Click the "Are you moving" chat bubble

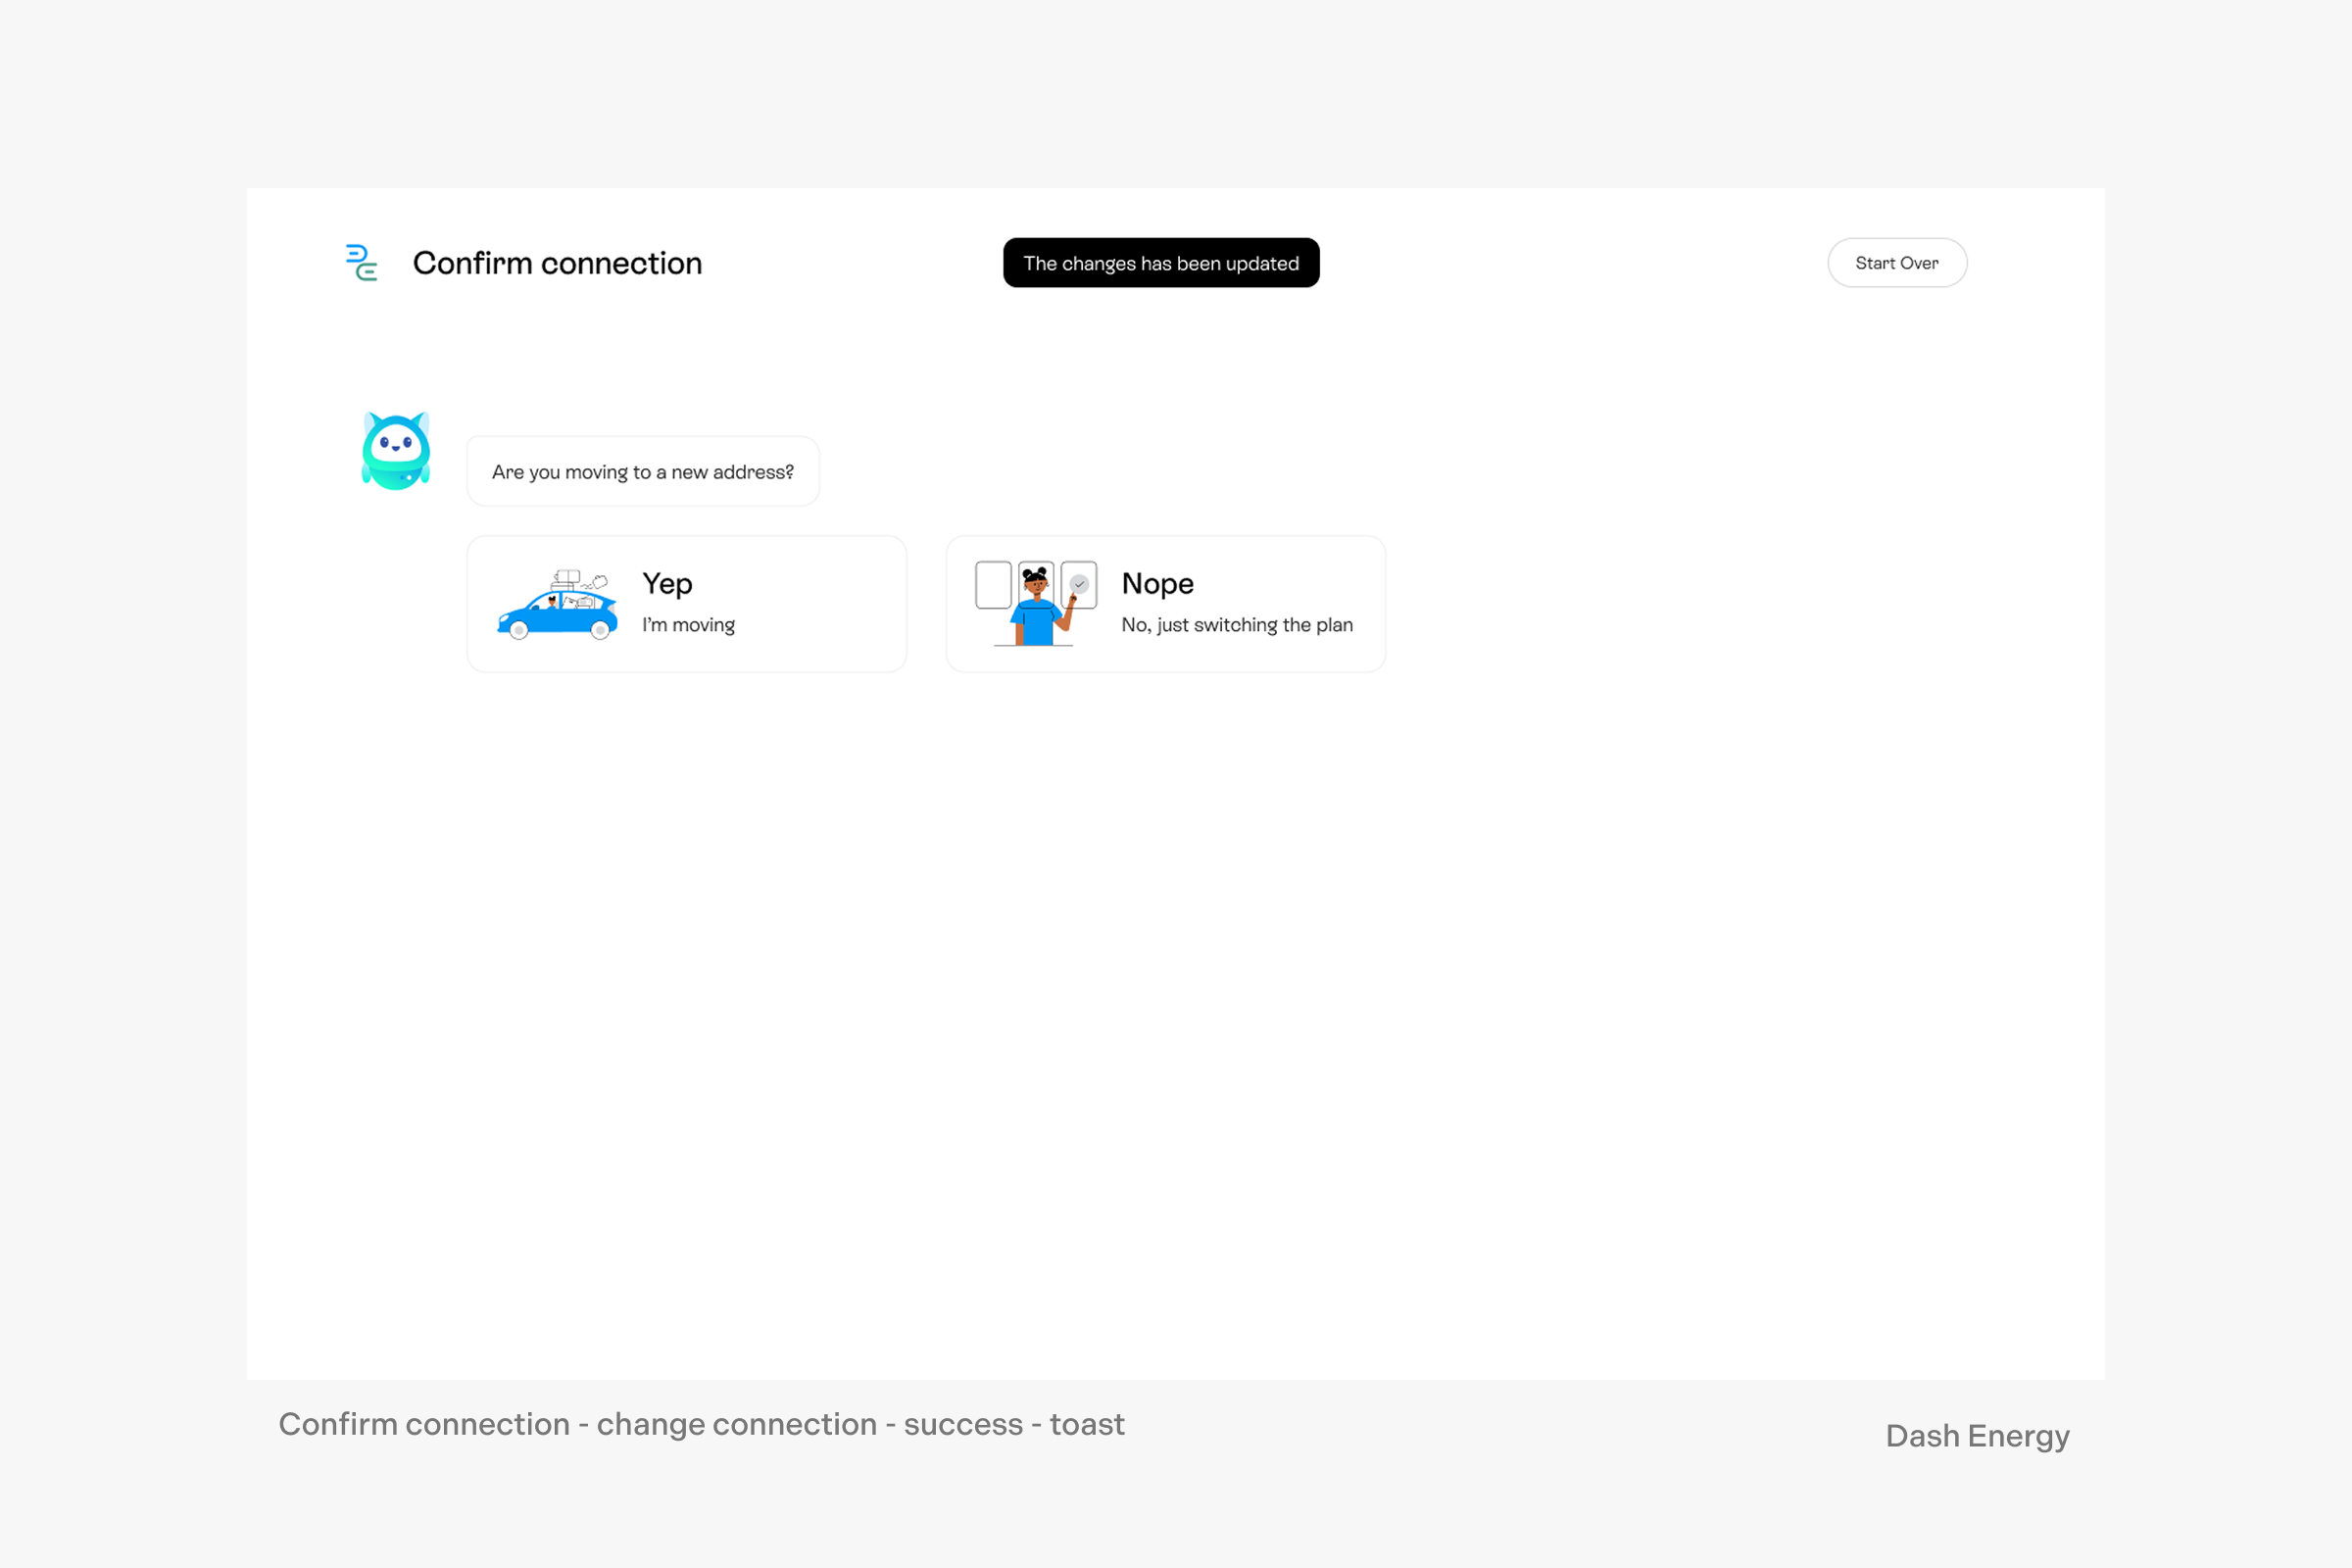point(642,472)
